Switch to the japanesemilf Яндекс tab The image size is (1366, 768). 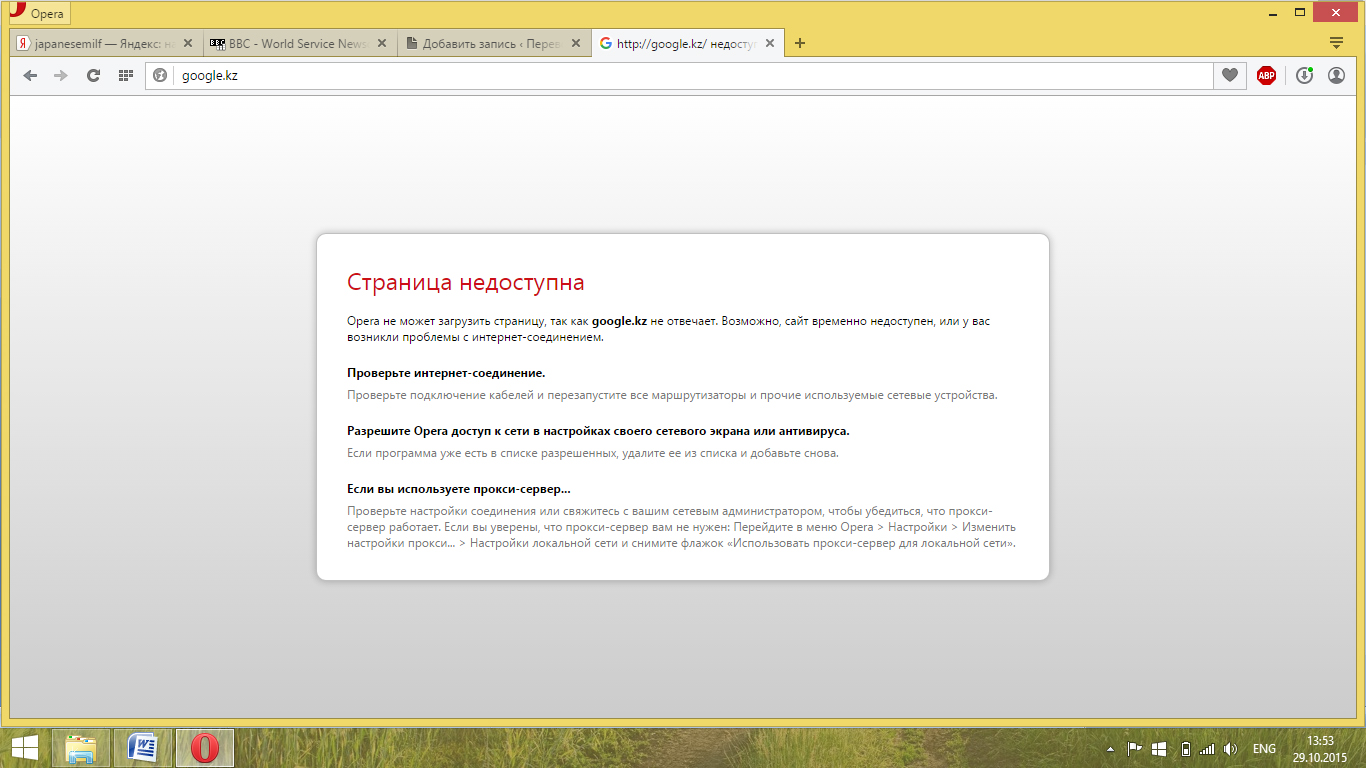tap(104, 44)
